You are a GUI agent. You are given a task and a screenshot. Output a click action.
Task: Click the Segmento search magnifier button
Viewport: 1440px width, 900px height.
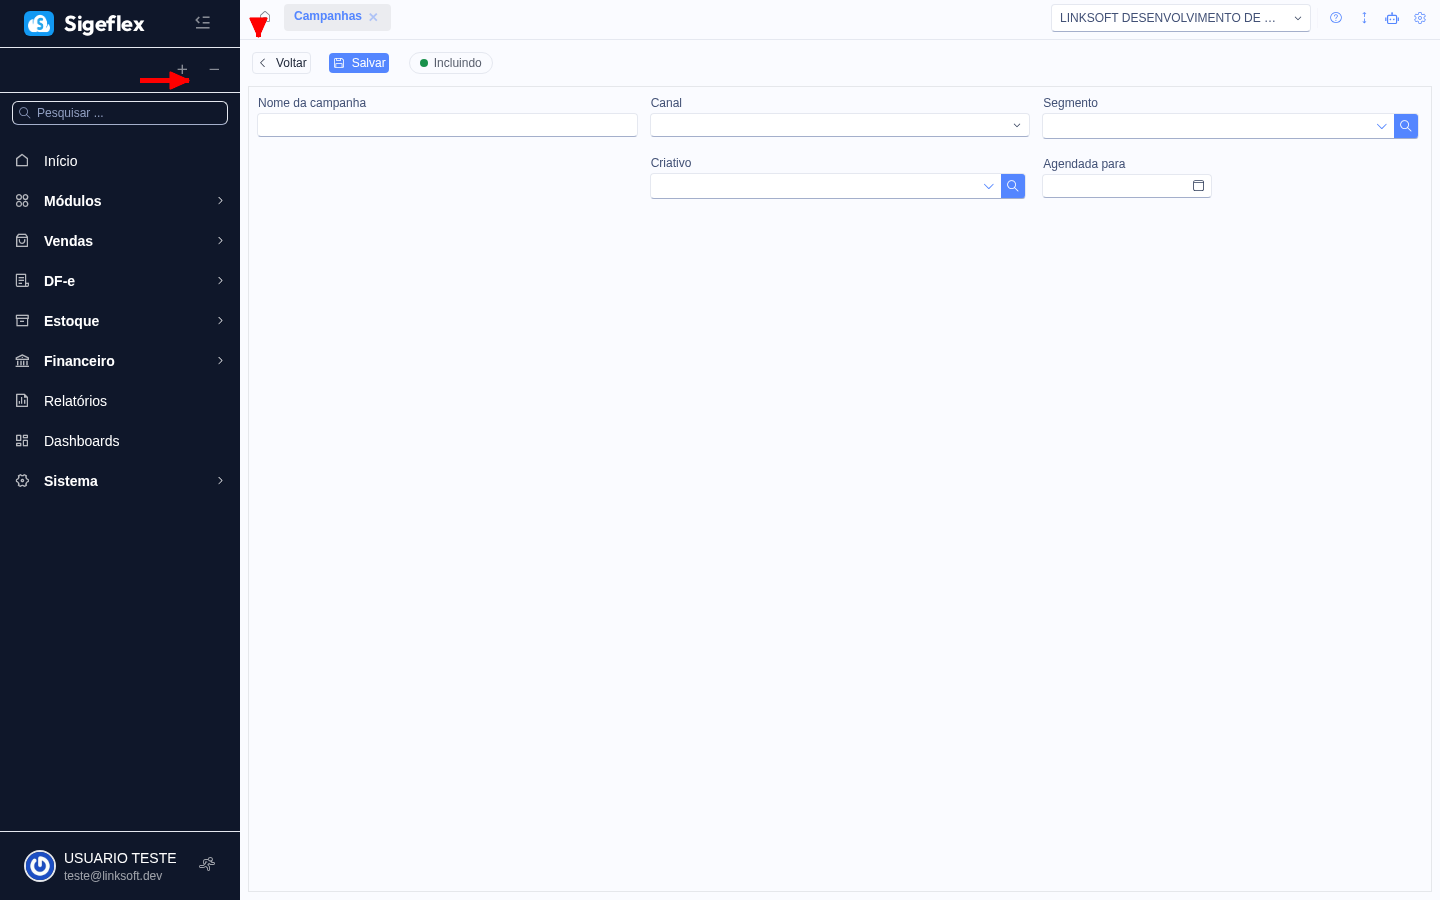click(1406, 126)
